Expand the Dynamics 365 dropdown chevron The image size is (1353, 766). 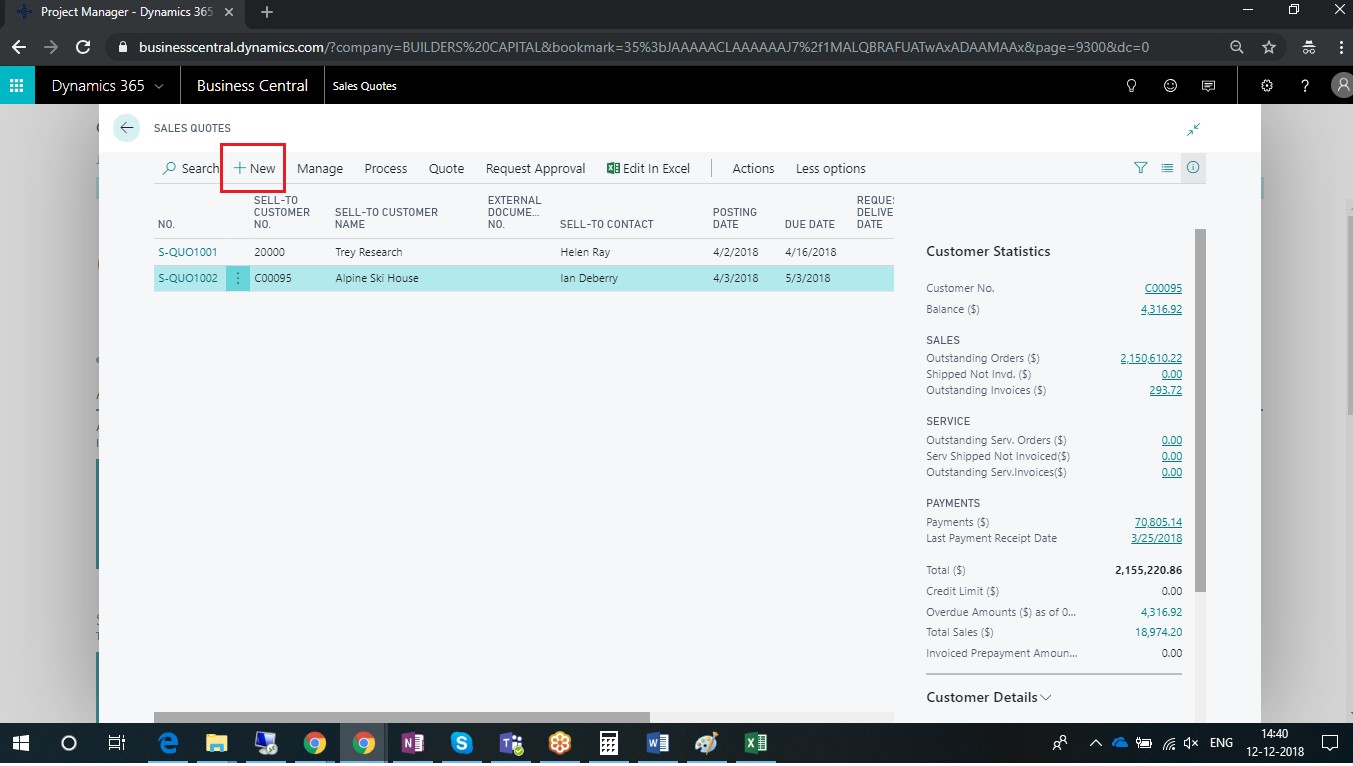[159, 86]
